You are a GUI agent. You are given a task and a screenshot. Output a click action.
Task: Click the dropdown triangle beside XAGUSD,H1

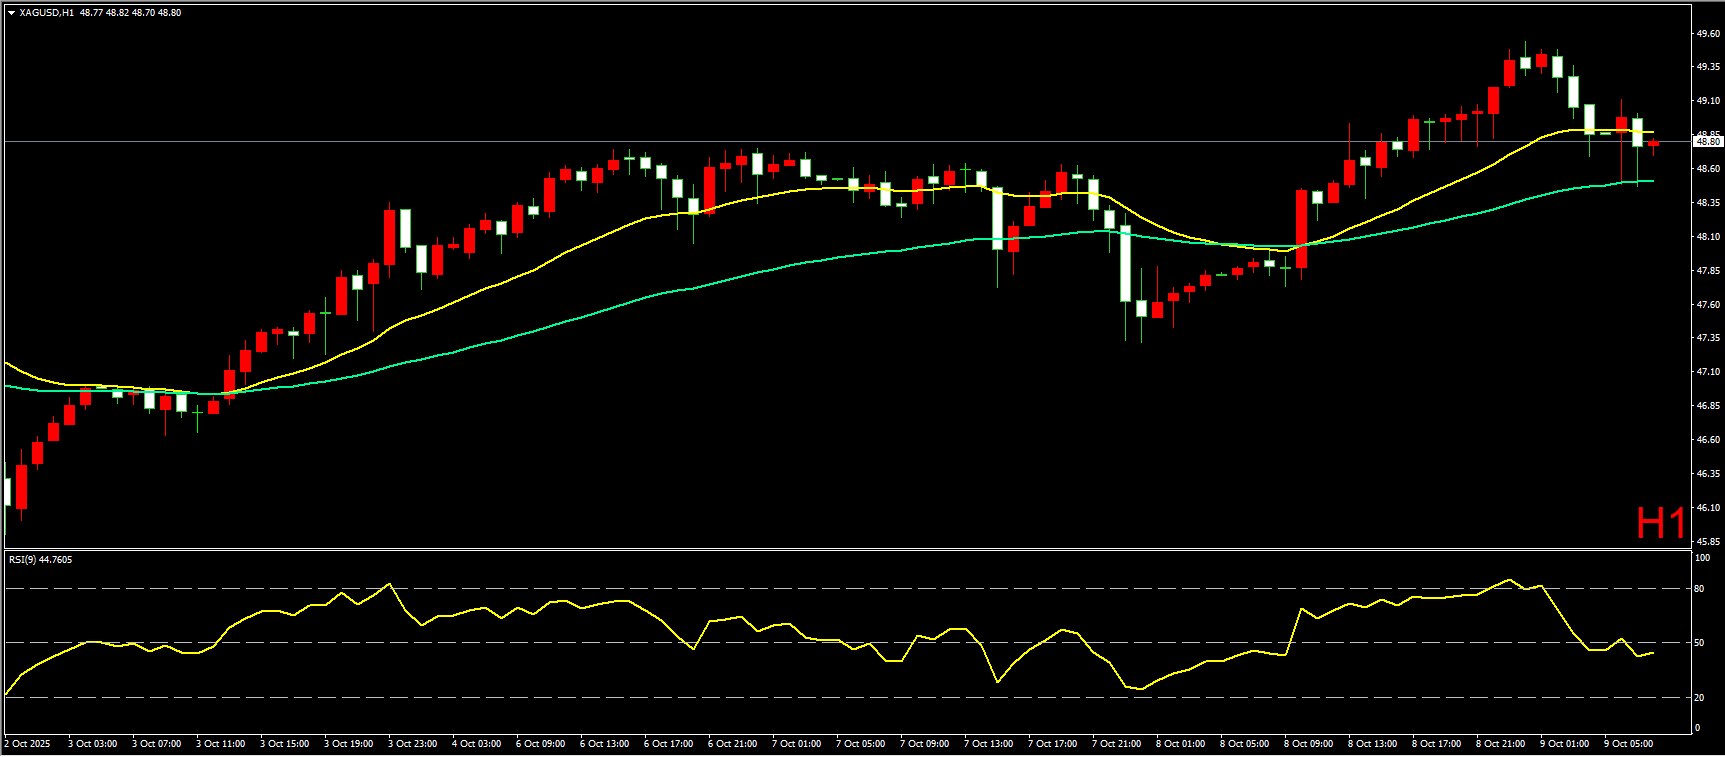[x=11, y=13]
